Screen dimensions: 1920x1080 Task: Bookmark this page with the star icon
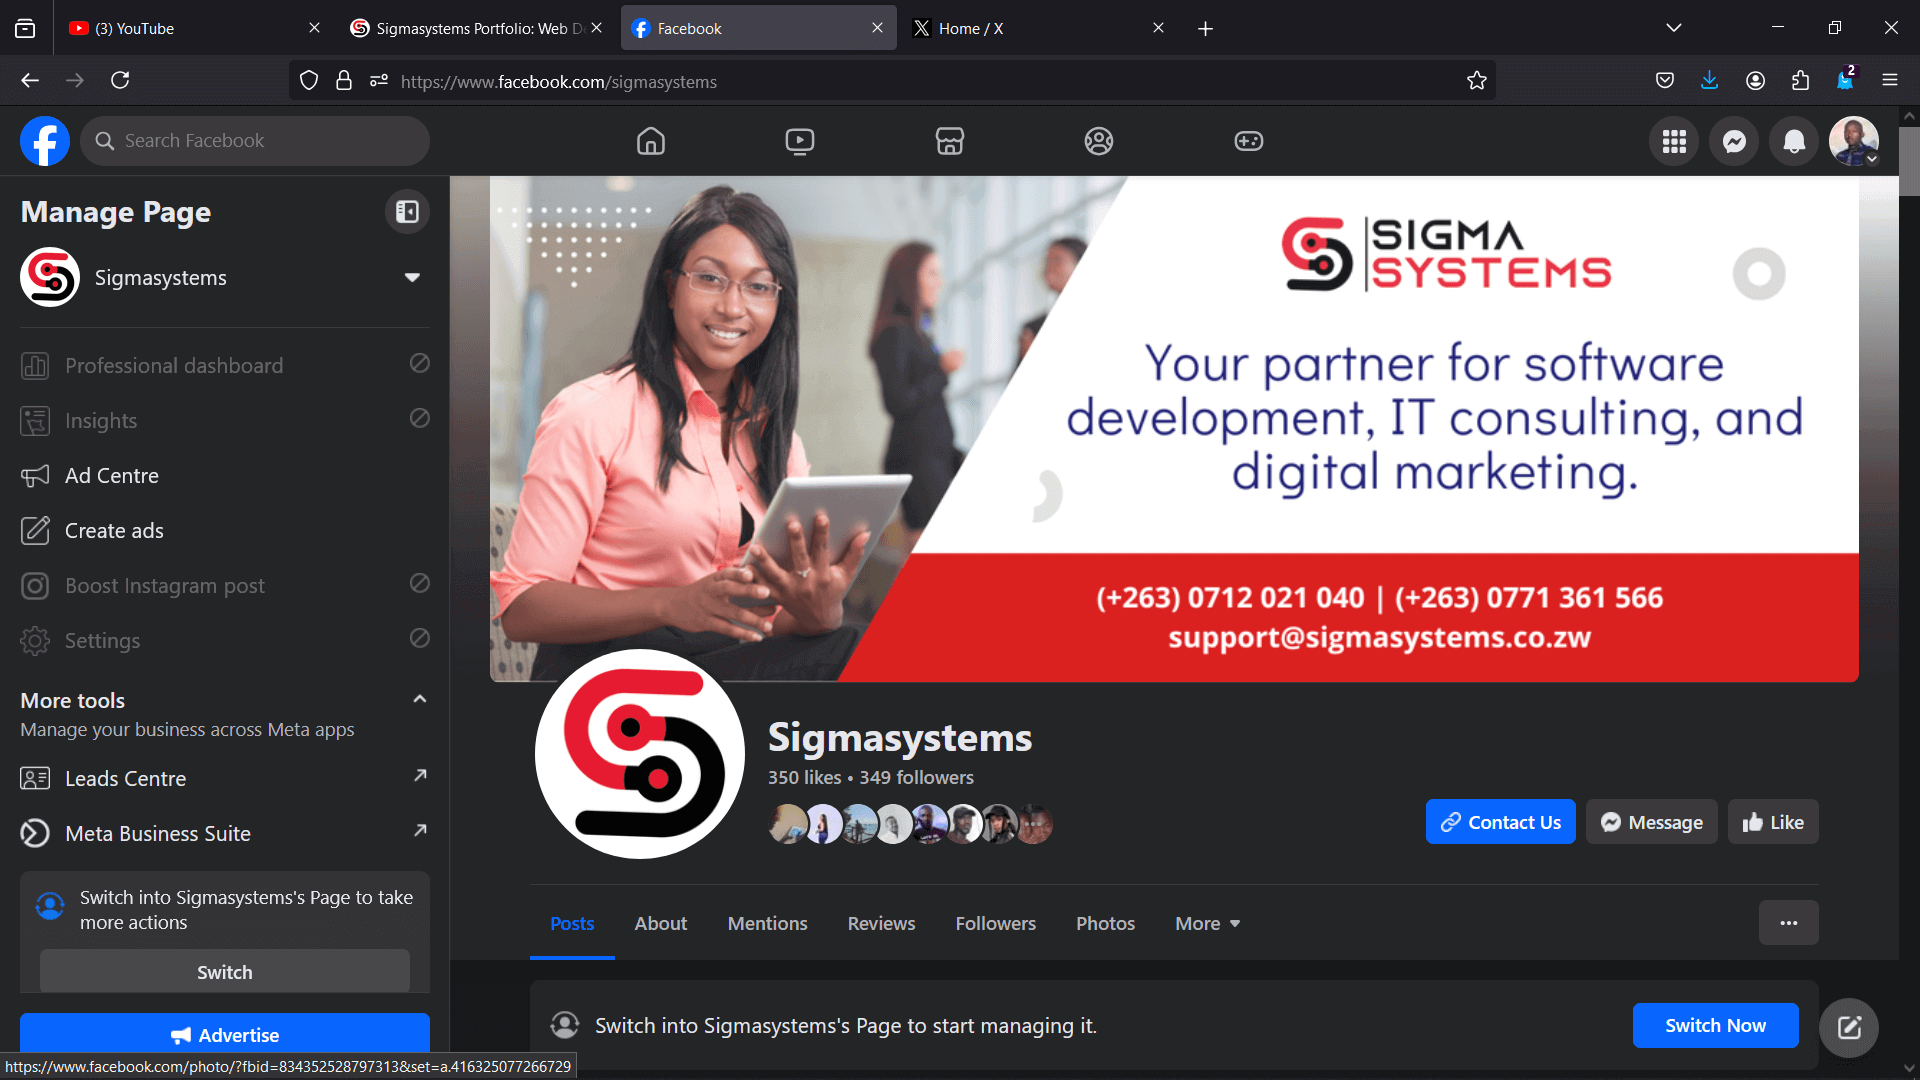coord(1477,81)
